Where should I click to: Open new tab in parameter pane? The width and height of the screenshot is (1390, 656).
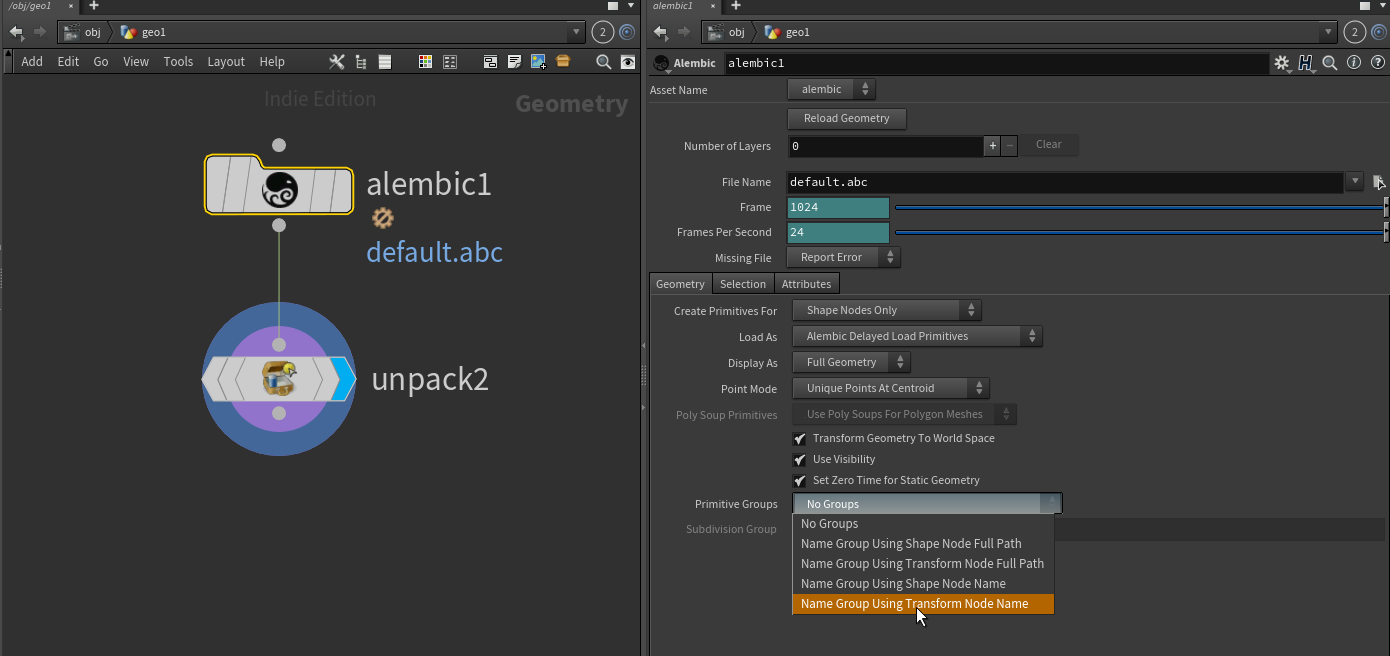[x=736, y=6]
